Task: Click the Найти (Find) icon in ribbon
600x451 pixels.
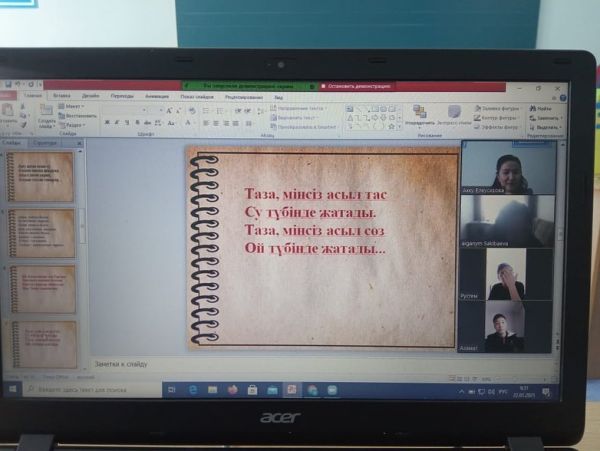Action: pos(541,107)
